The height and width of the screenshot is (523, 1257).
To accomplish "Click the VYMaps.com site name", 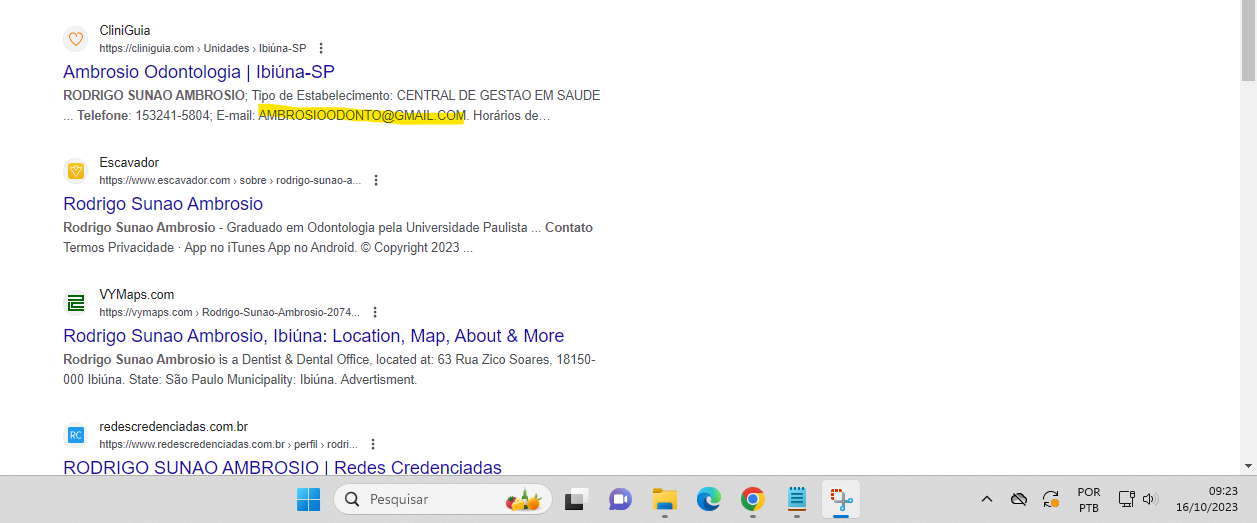I will click(x=137, y=295).
